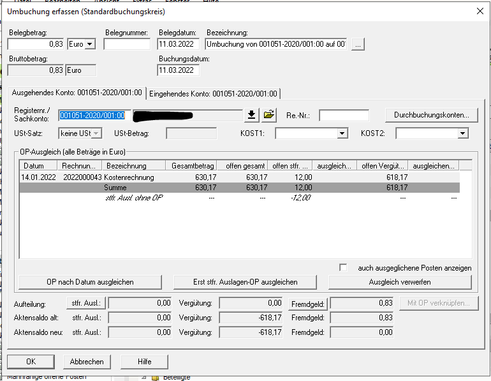Click the download arrow icon next to Sachkonto

point(252,115)
